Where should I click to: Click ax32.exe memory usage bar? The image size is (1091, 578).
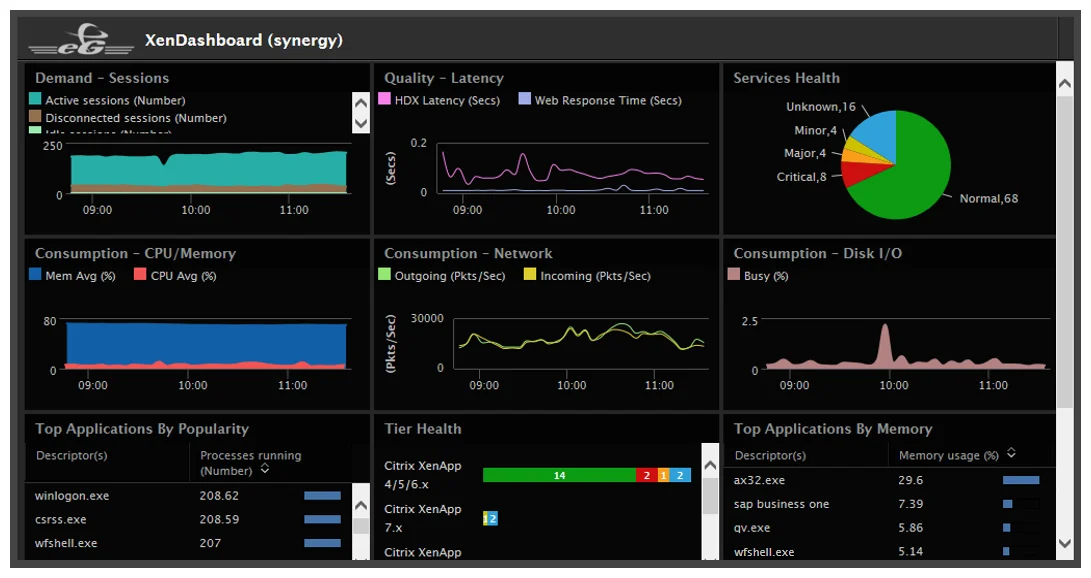coord(1021,480)
